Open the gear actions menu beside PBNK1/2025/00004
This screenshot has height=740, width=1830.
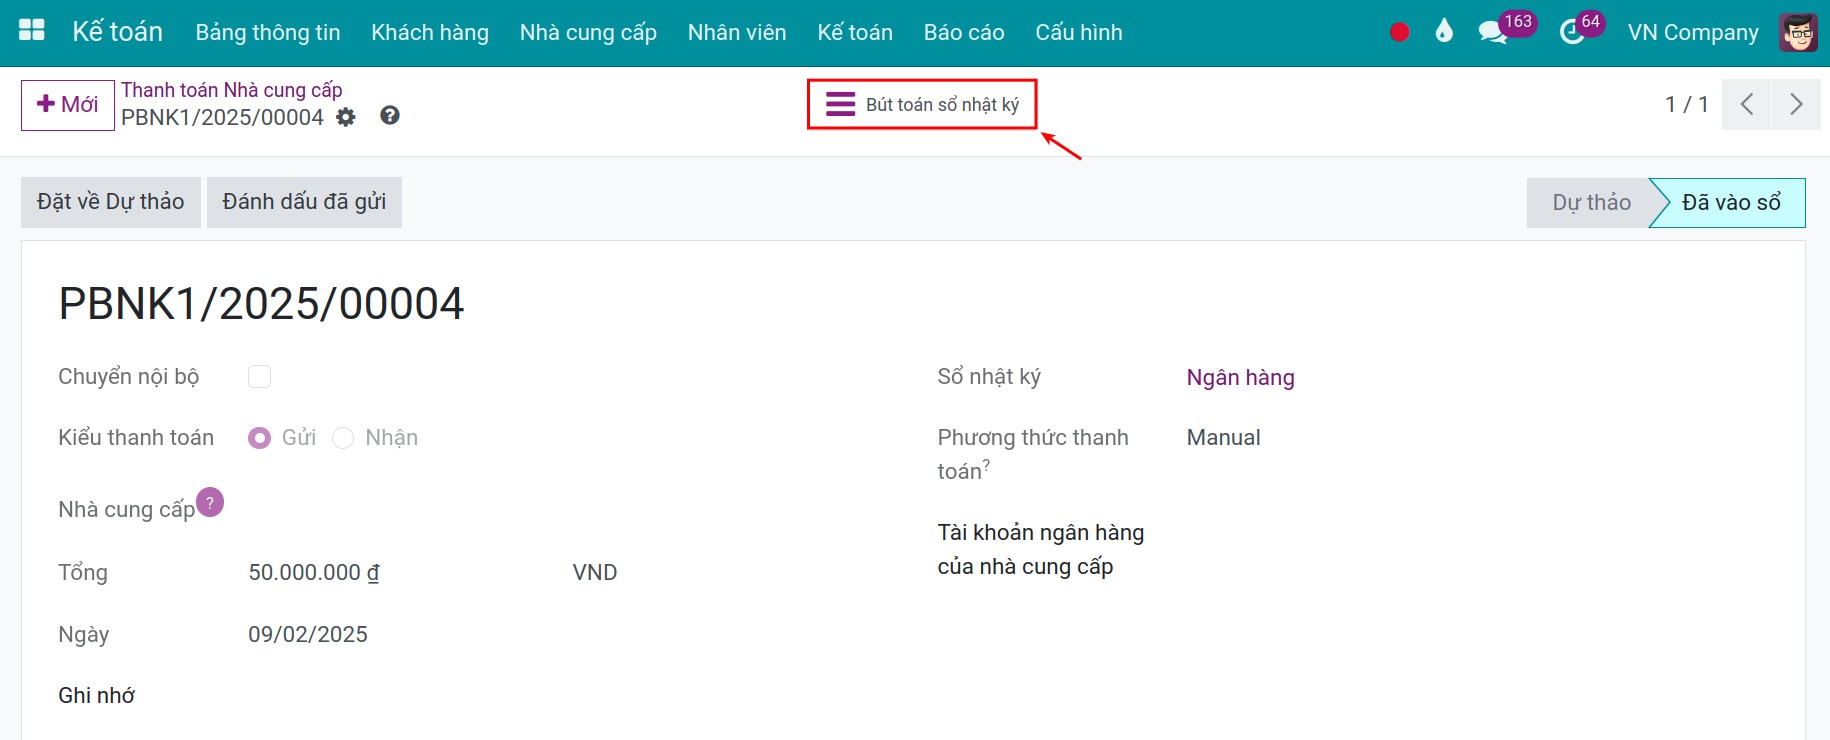(x=346, y=117)
